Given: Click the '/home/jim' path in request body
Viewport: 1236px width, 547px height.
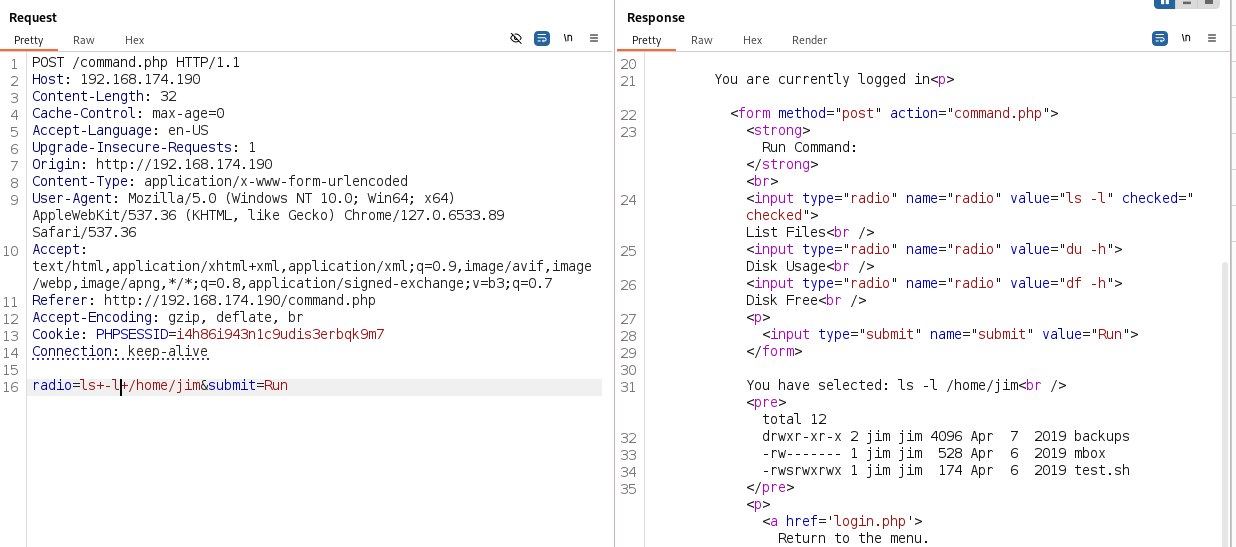Looking at the screenshot, I should (164, 385).
